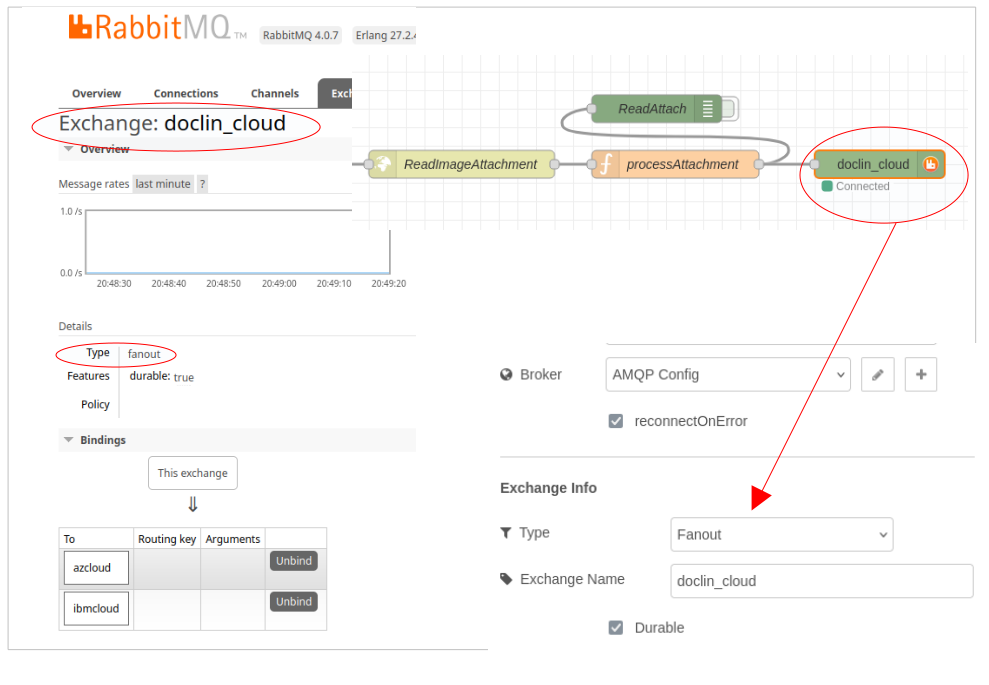Image resolution: width=989 pixels, height=685 pixels.
Task: Click the RabbitMQ icon on doclin_cloud node
Action: tap(930, 164)
